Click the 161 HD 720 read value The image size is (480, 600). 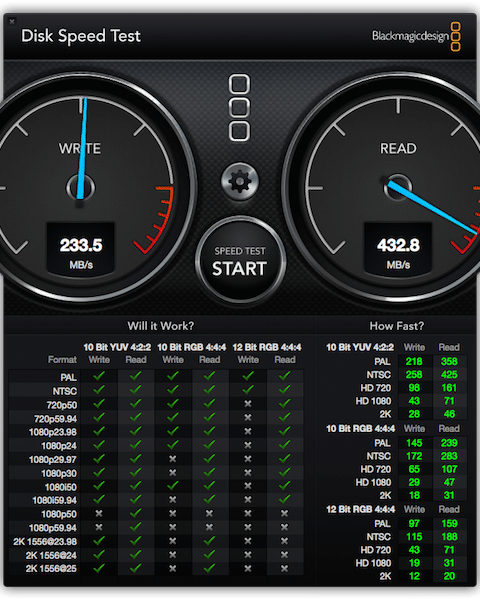pyautogui.click(x=449, y=388)
